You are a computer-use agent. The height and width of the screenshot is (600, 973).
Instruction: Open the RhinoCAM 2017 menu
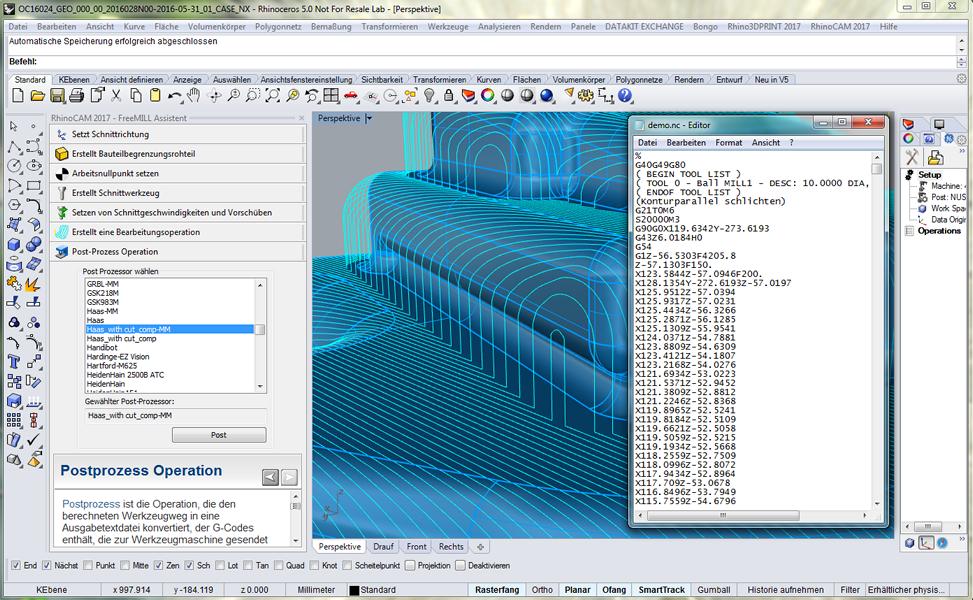click(840, 27)
